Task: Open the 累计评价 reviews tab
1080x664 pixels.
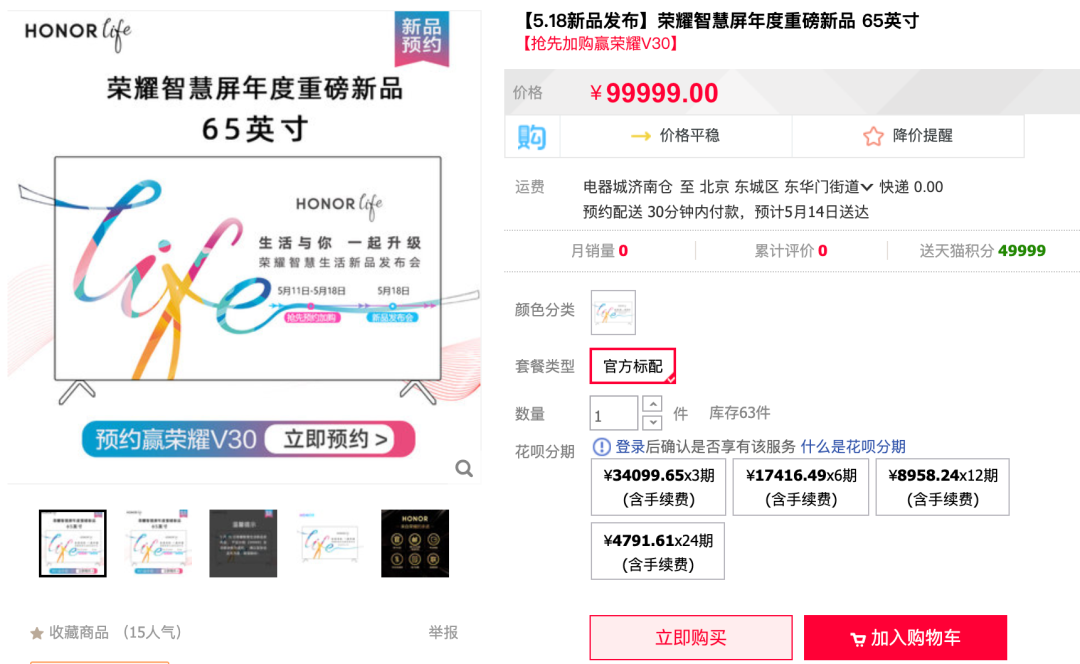Action: [791, 251]
